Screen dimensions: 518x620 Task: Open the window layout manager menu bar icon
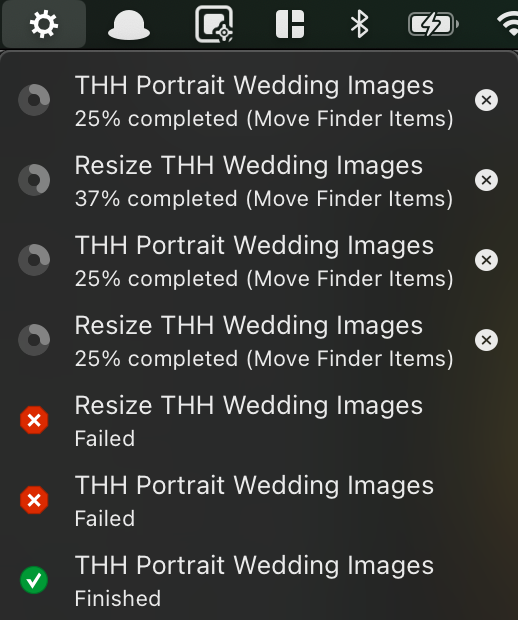coord(290,25)
